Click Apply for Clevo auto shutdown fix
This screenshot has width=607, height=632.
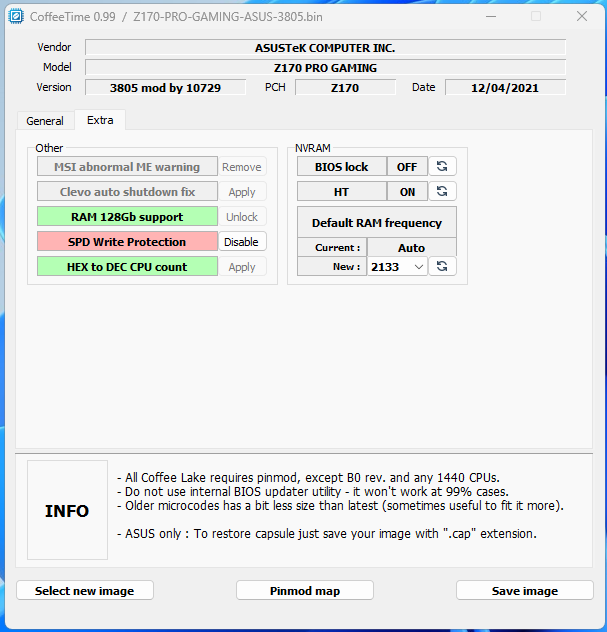pyautogui.click(x=242, y=192)
